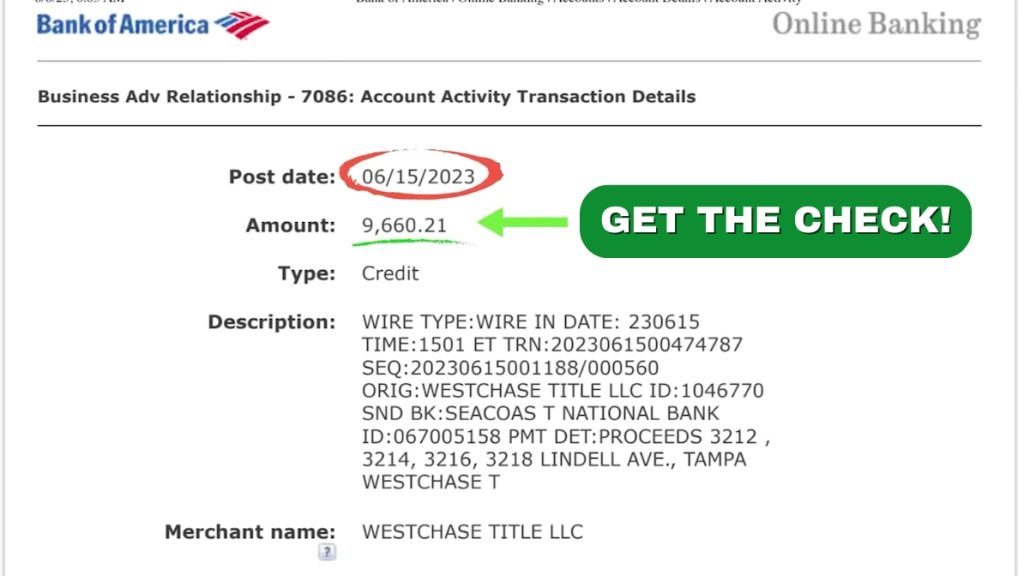
Task: Click the Bank of America flag logo
Action: click(242, 25)
